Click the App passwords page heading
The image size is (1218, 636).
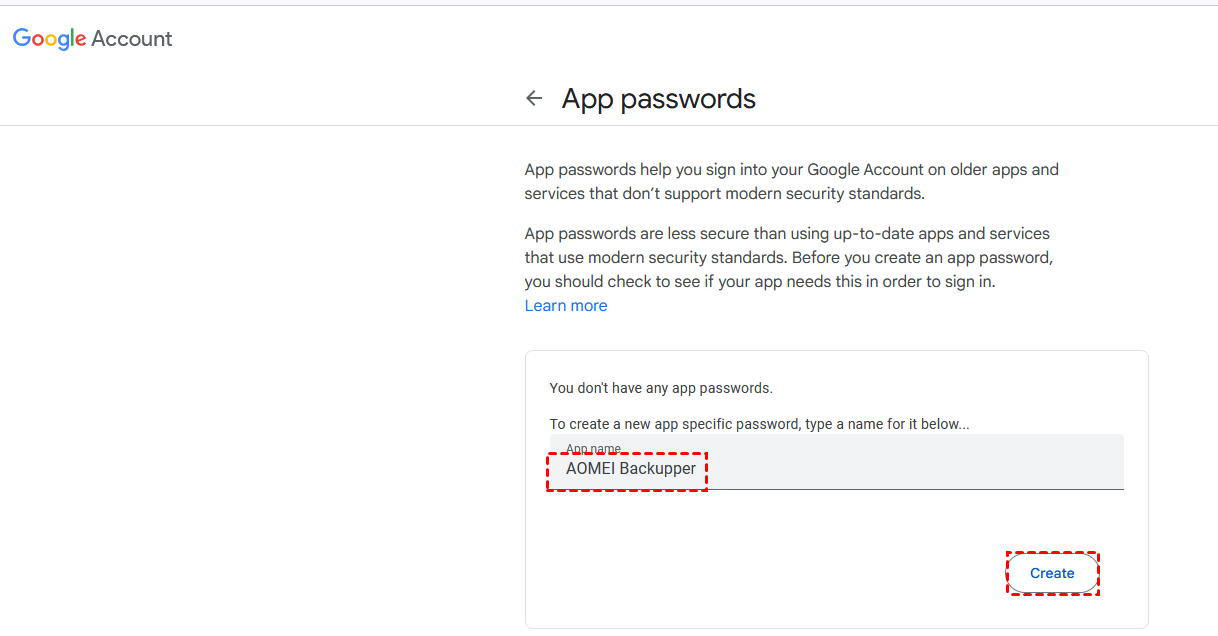[658, 98]
